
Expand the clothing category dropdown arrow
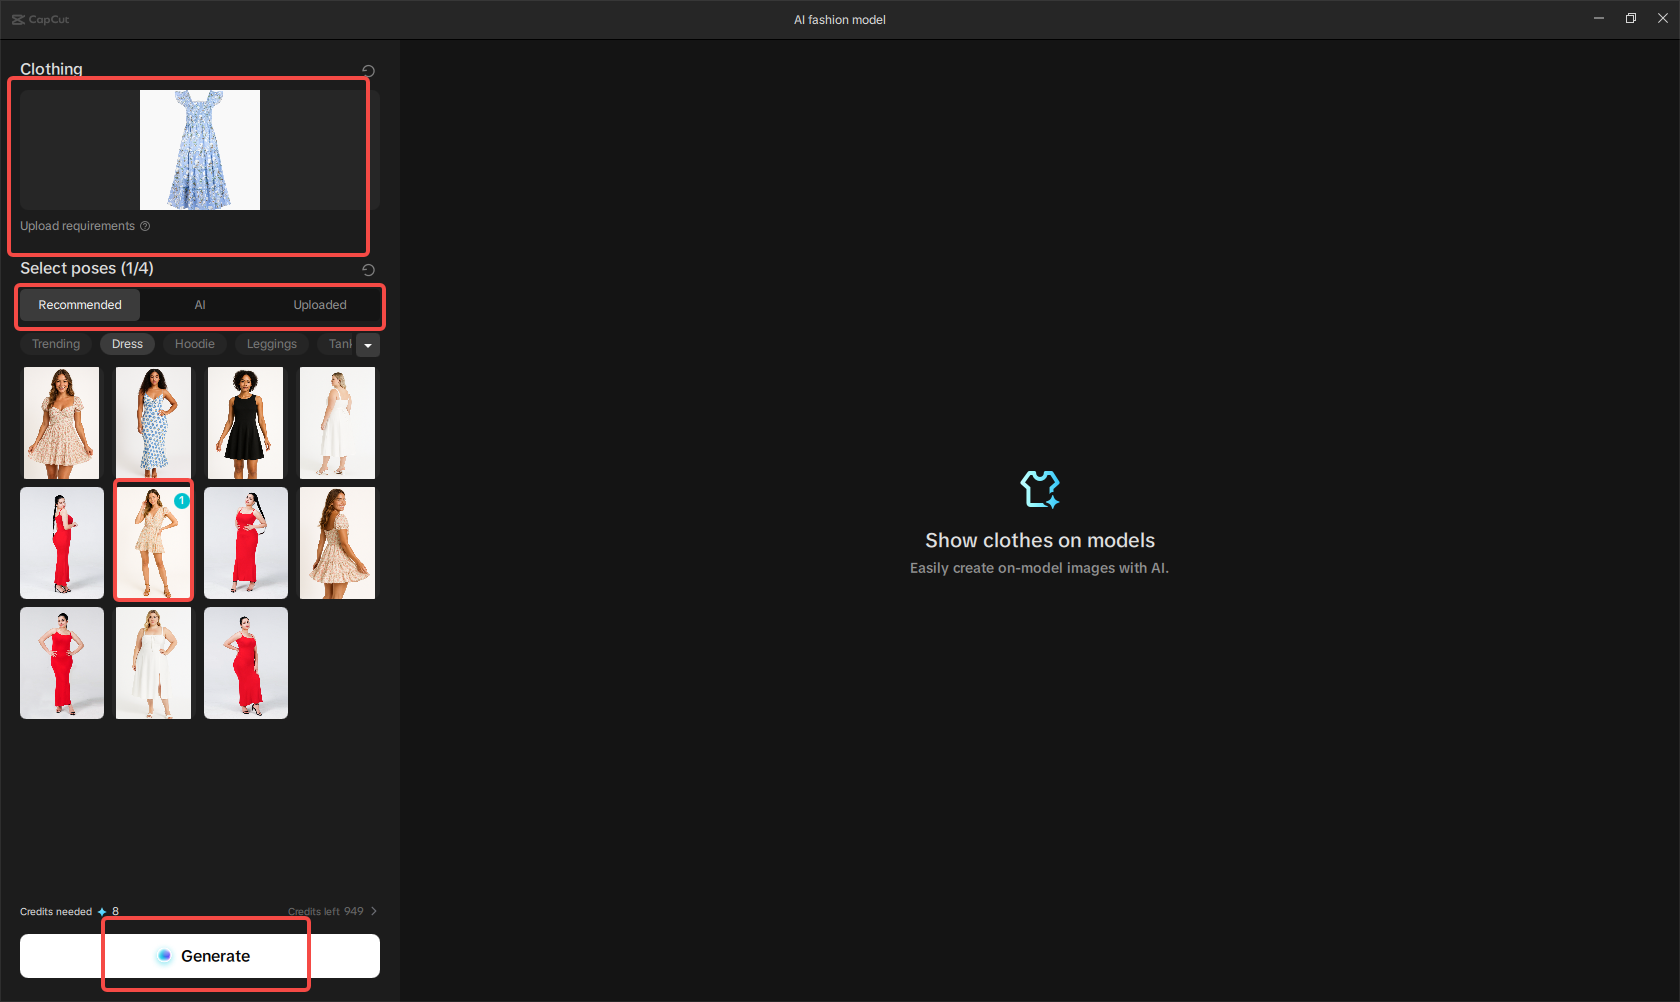tap(368, 345)
